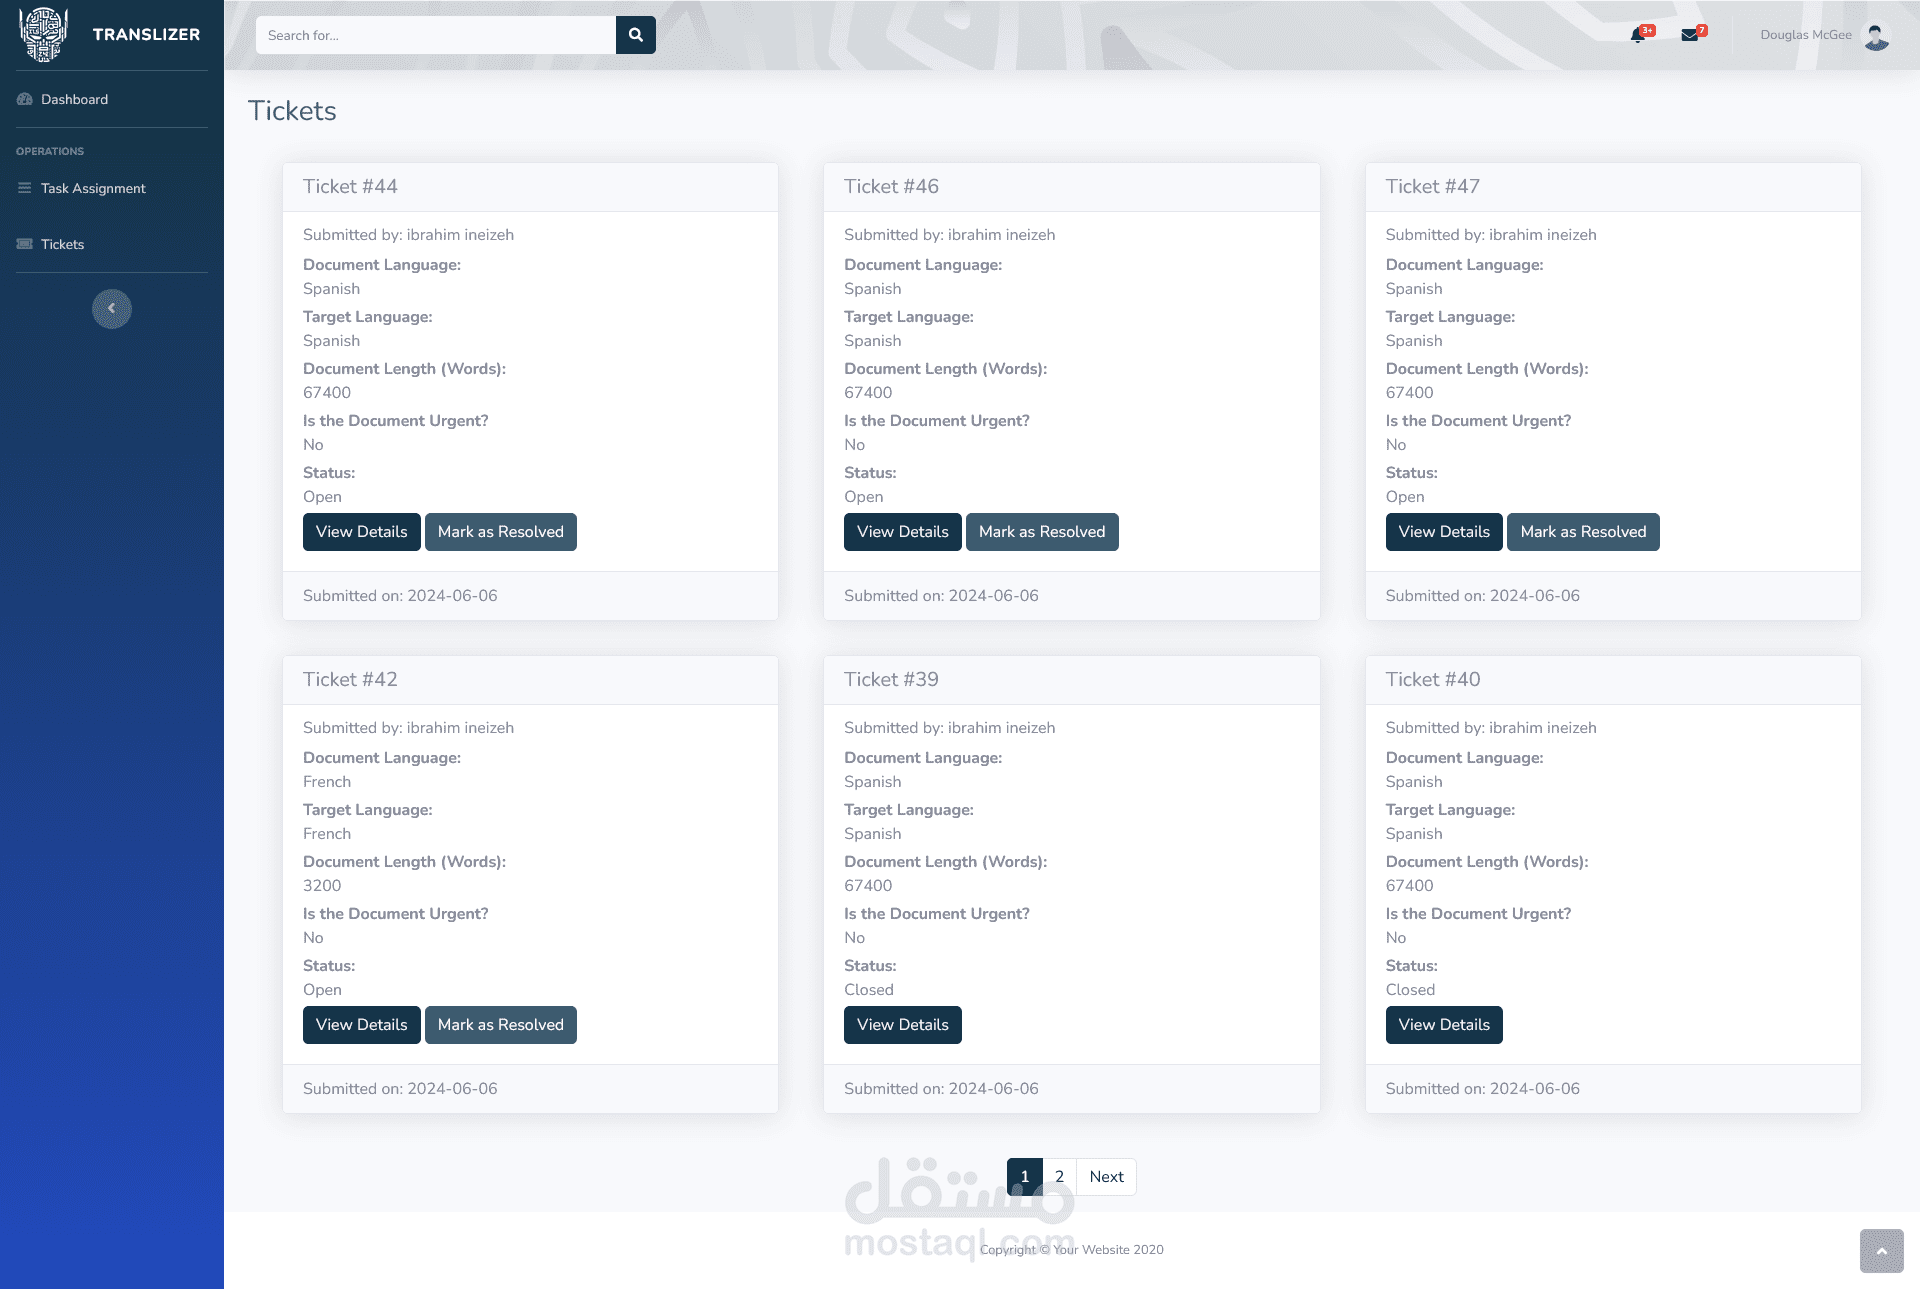Mark Ticket #46 as Resolved
This screenshot has height=1289, width=1920.
pos(1041,532)
